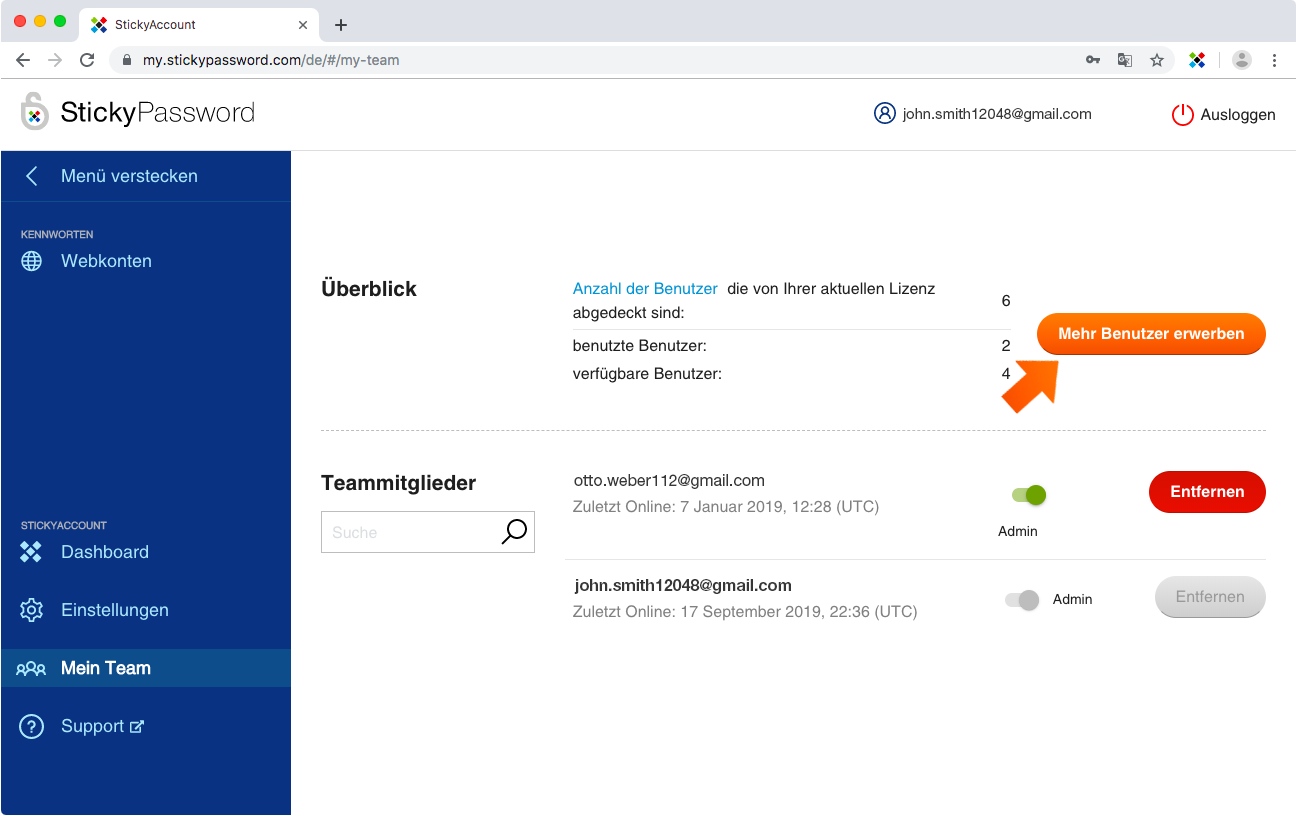Open a new browser tab

coord(341,25)
